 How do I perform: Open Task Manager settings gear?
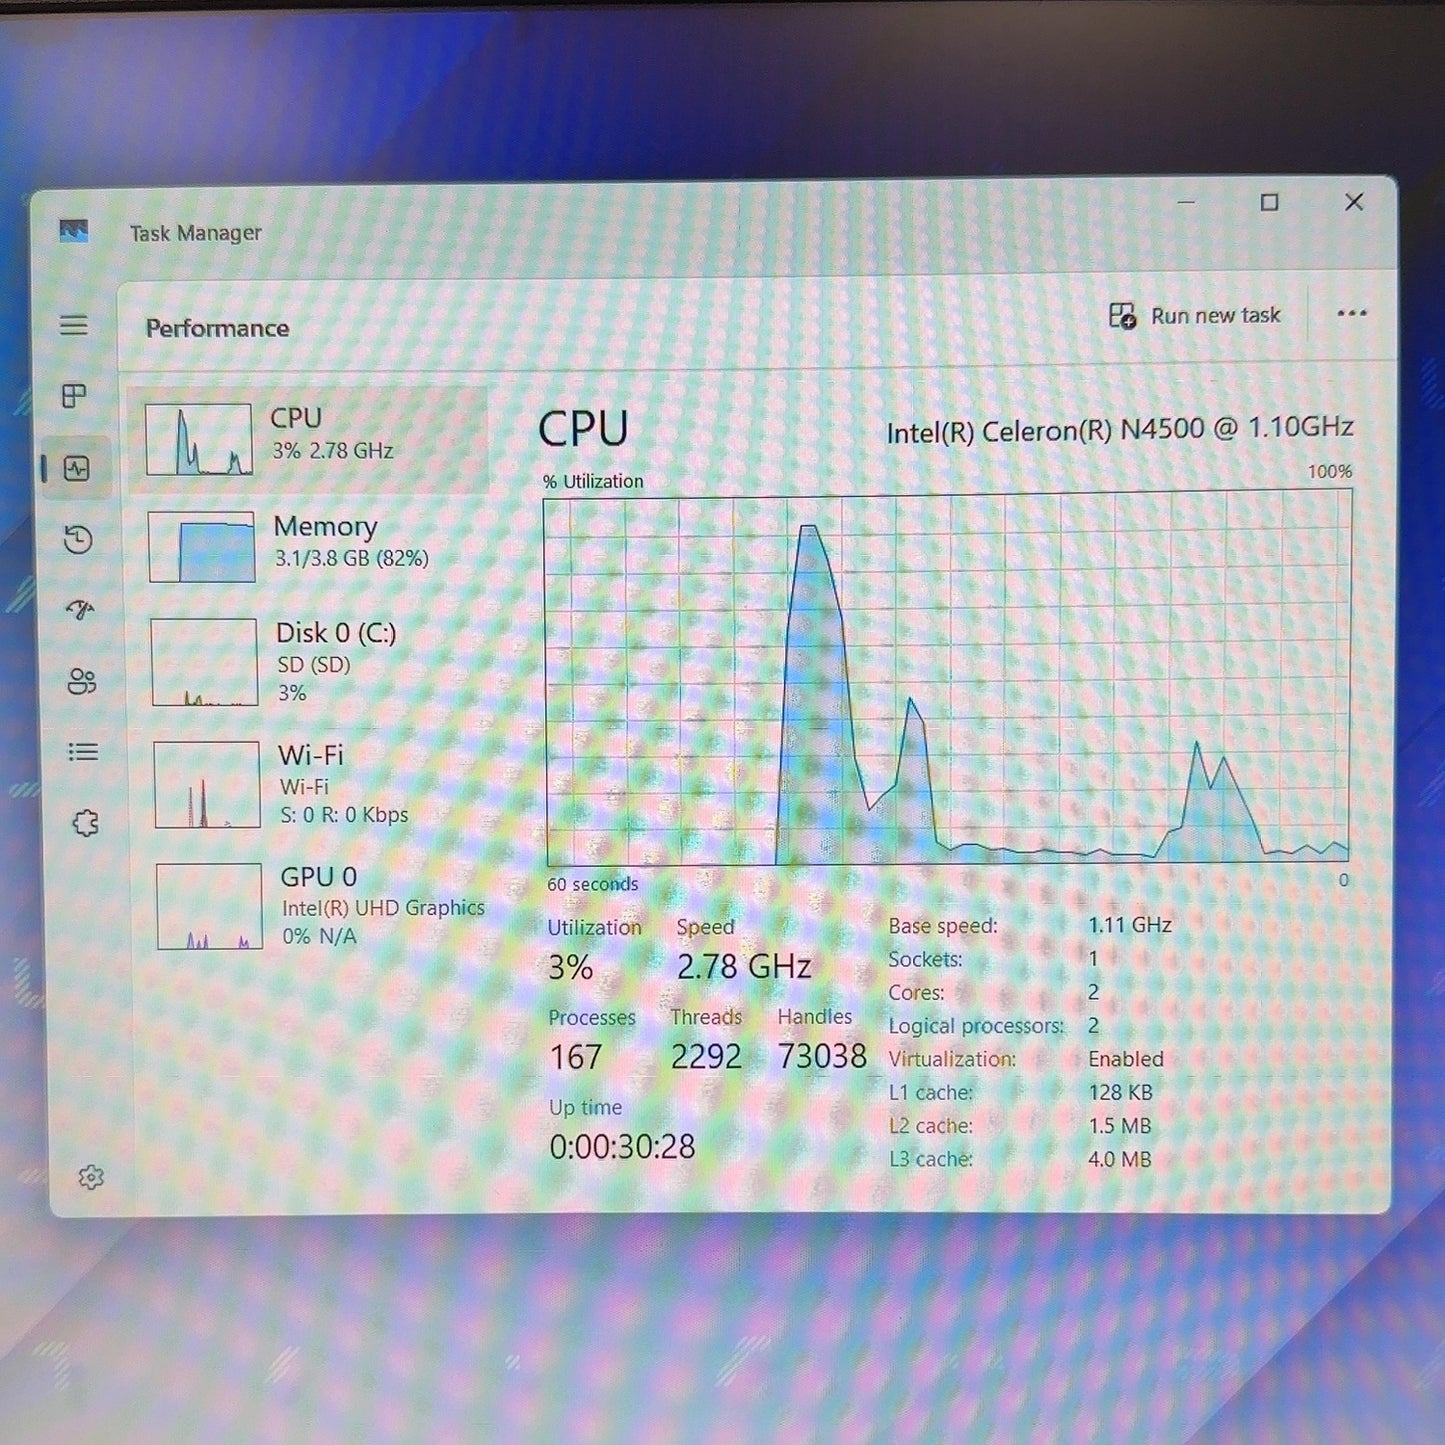pos(91,1177)
